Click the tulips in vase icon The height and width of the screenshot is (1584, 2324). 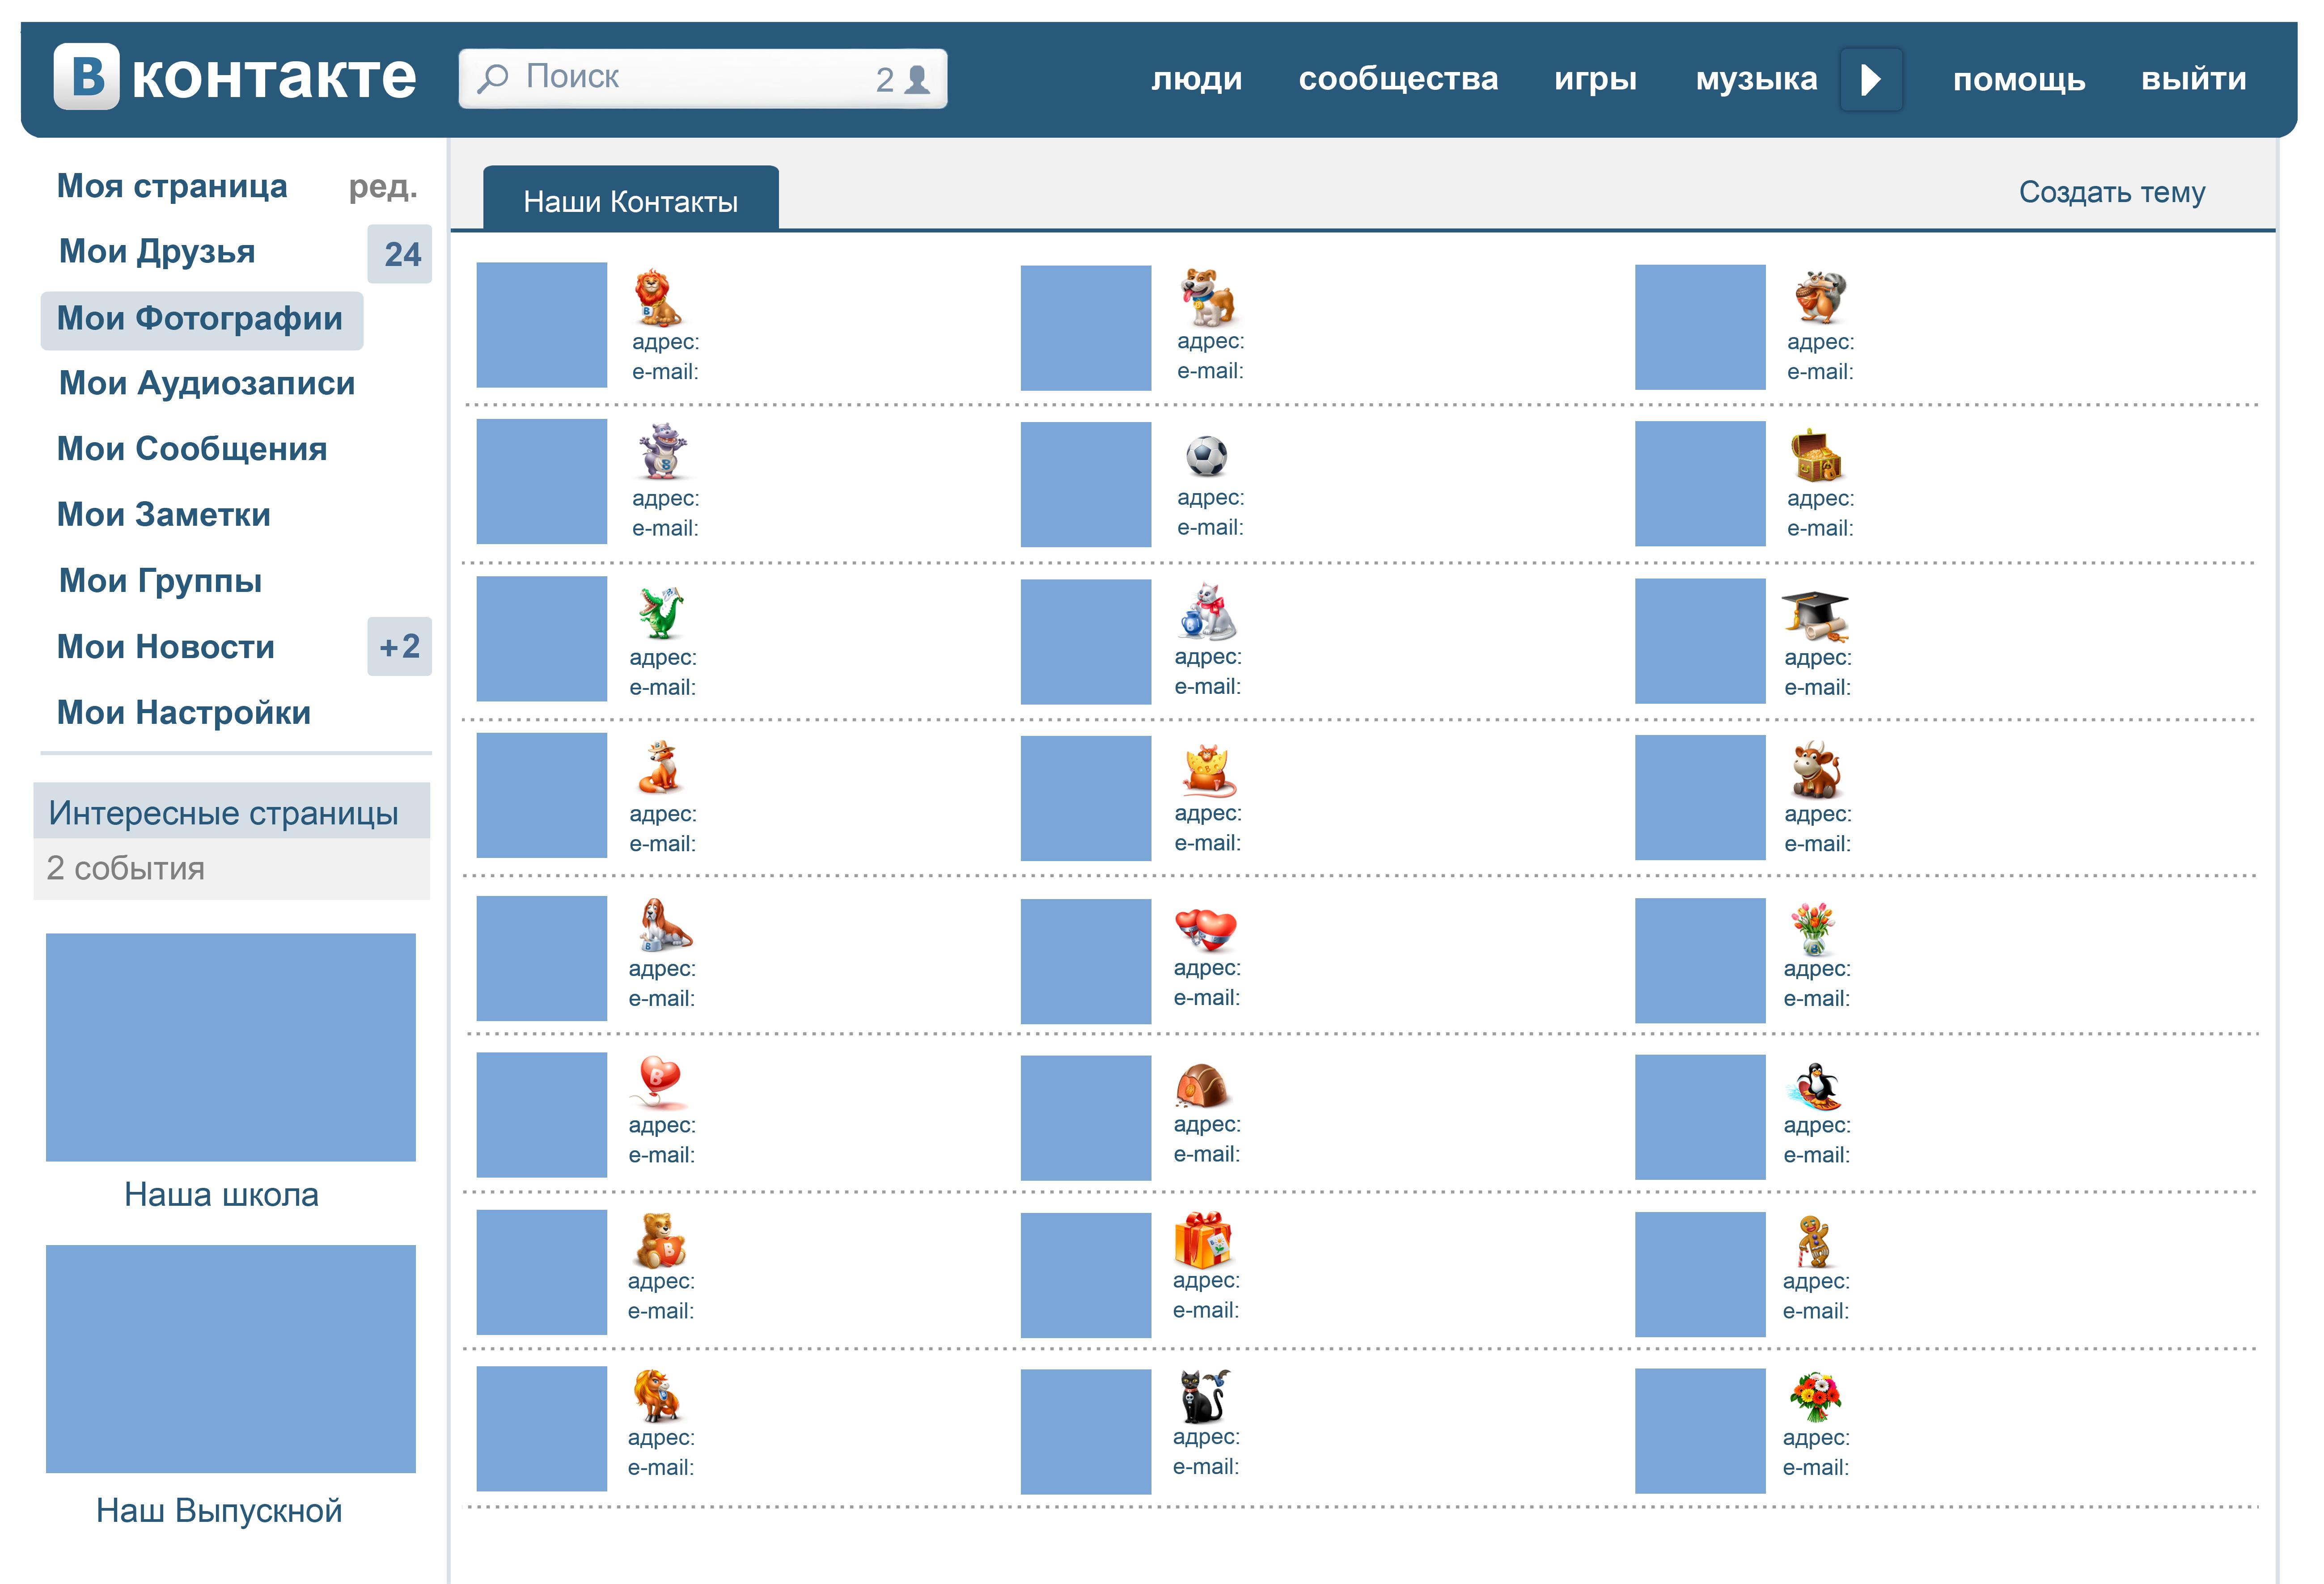1813,928
